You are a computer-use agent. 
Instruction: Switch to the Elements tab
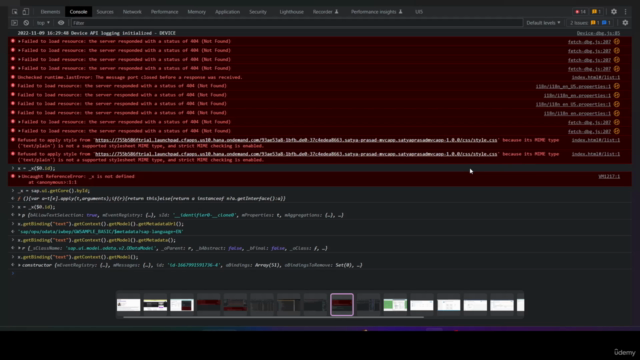coord(50,12)
